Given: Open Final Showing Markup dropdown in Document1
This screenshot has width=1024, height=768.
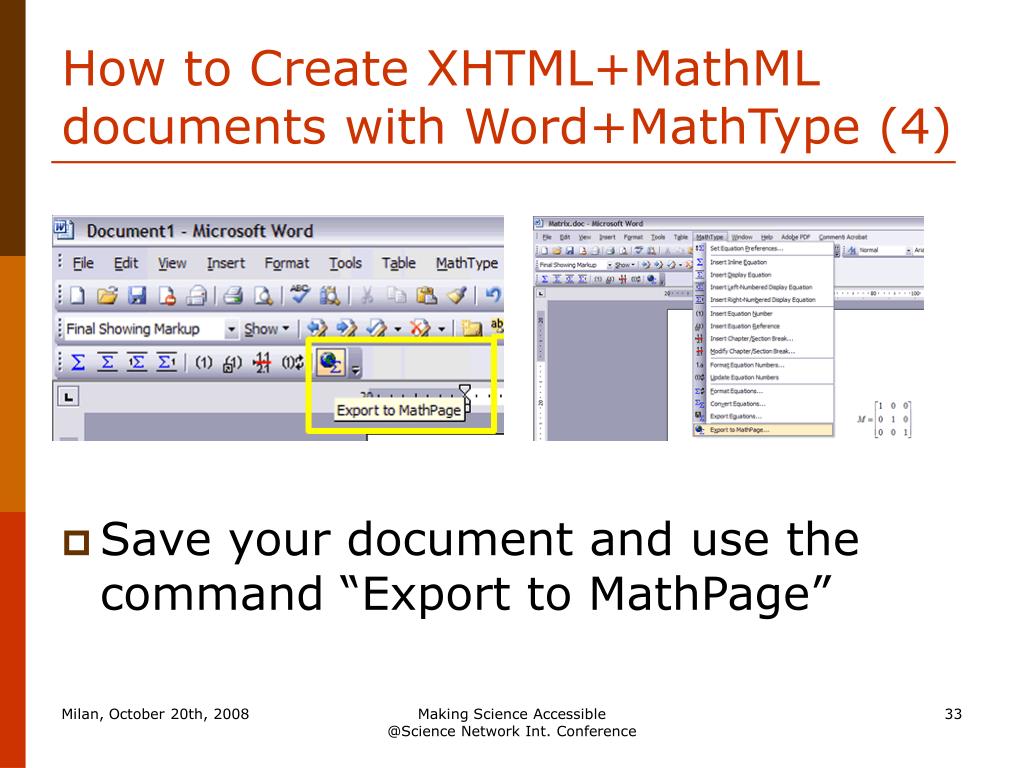Looking at the screenshot, I should [x=231, y=329].
